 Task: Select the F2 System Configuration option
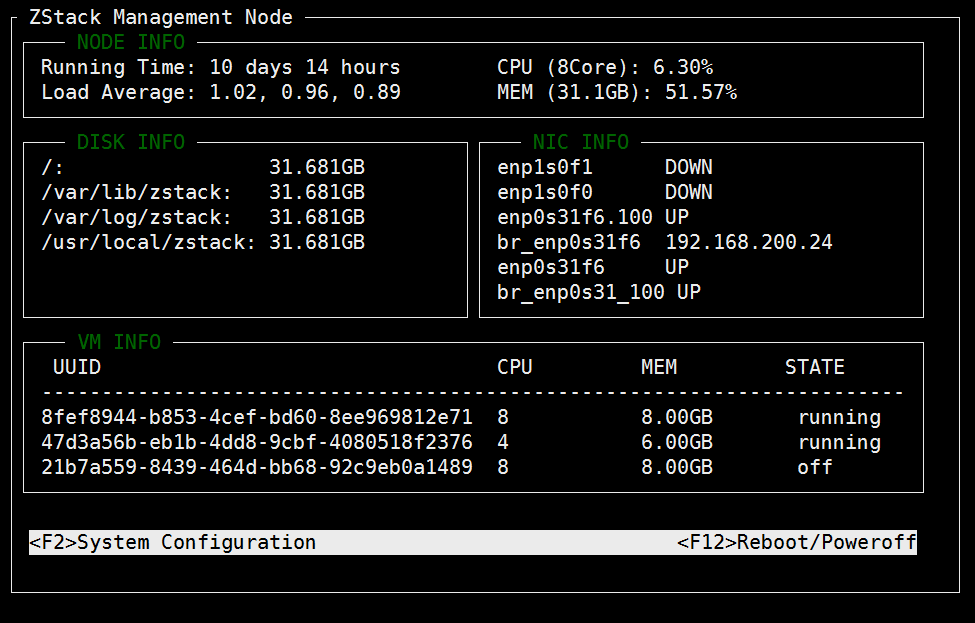[x=172, y=542]
